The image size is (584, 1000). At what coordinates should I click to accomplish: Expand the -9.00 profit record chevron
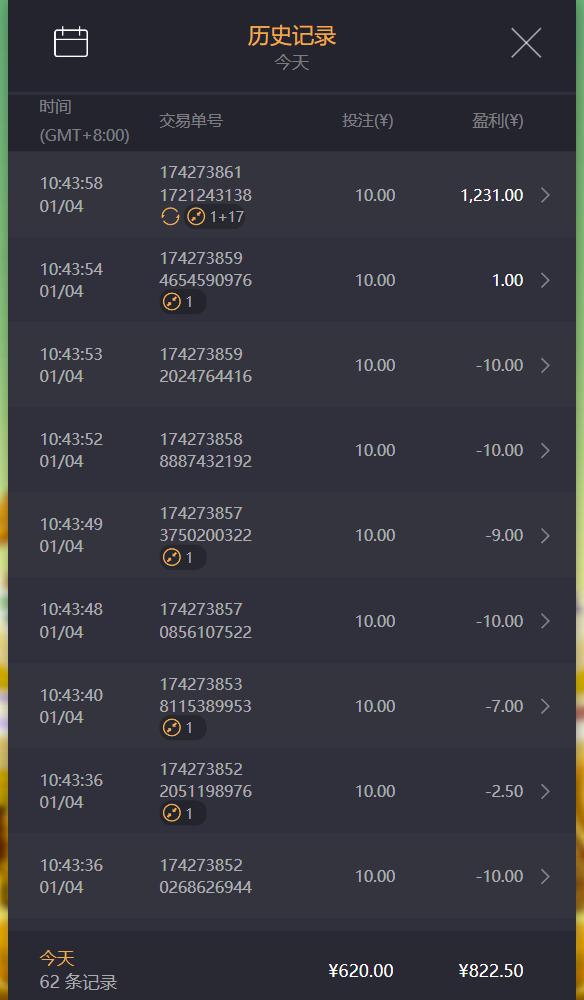click(545, 536)
